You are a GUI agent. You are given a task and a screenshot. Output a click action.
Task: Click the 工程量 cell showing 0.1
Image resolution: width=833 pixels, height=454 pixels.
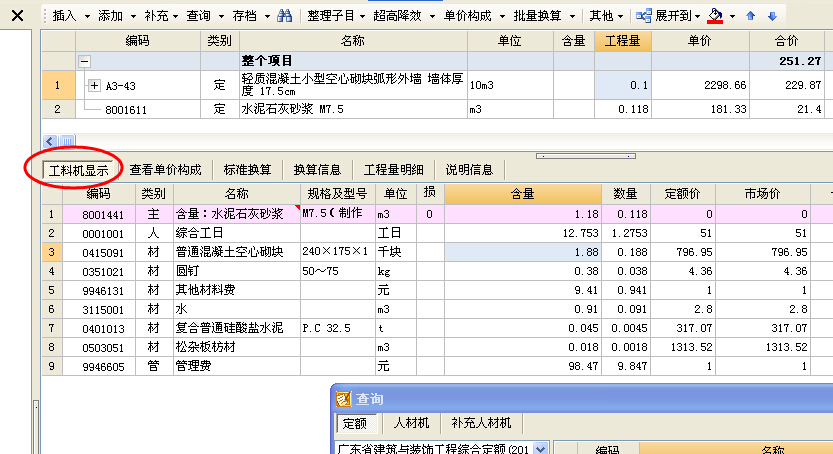pyautogui.click(x=623, y=85)
